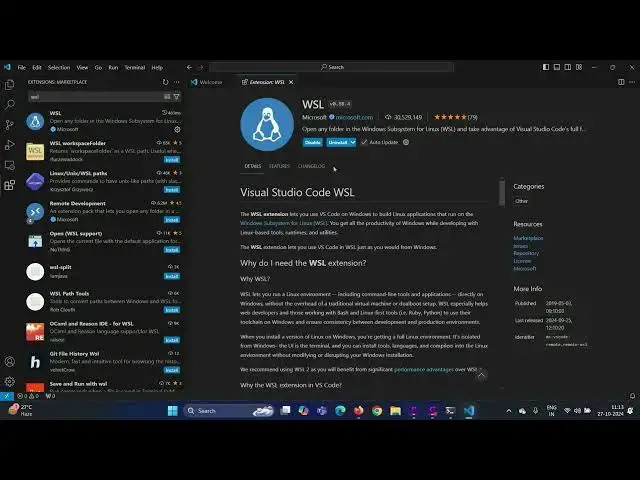This screenshot has width=640, height=480.
Task: Open the WSL extension settings gear beside Auto Update
Action: pos(406,142)
